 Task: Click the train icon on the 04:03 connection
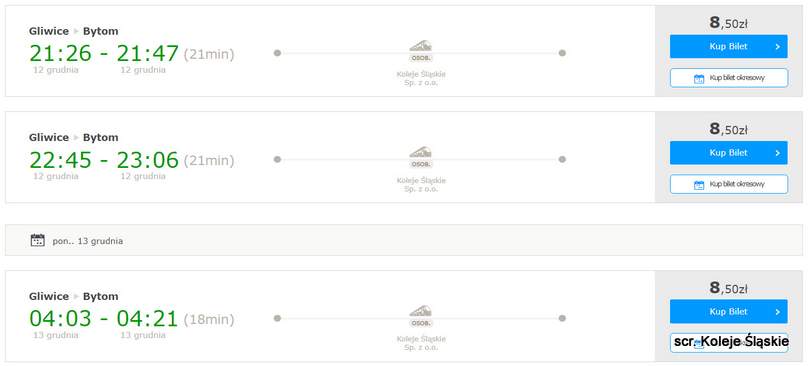tap(420, 316)
